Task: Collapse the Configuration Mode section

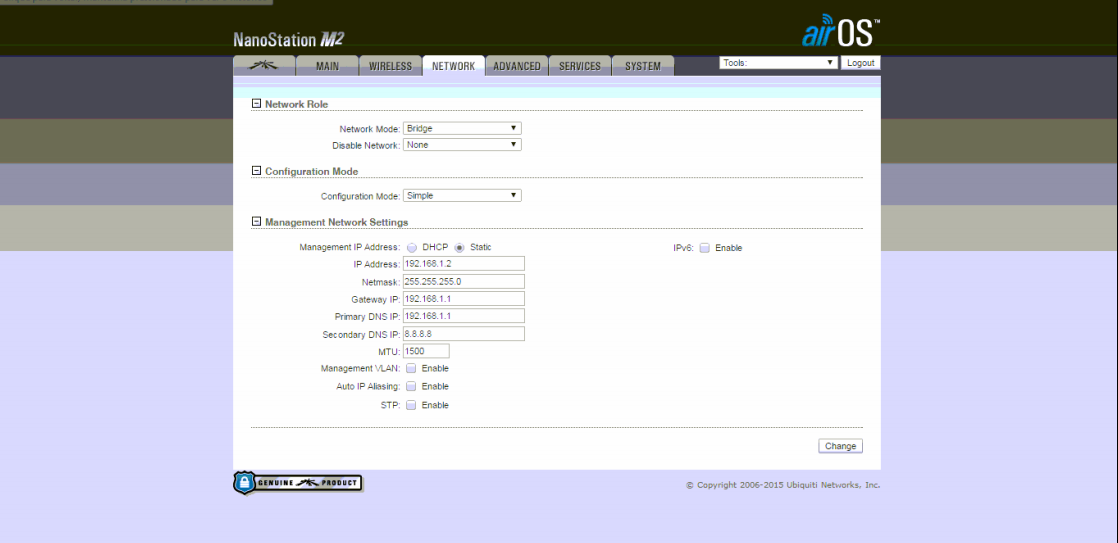Action: [257, 171]
